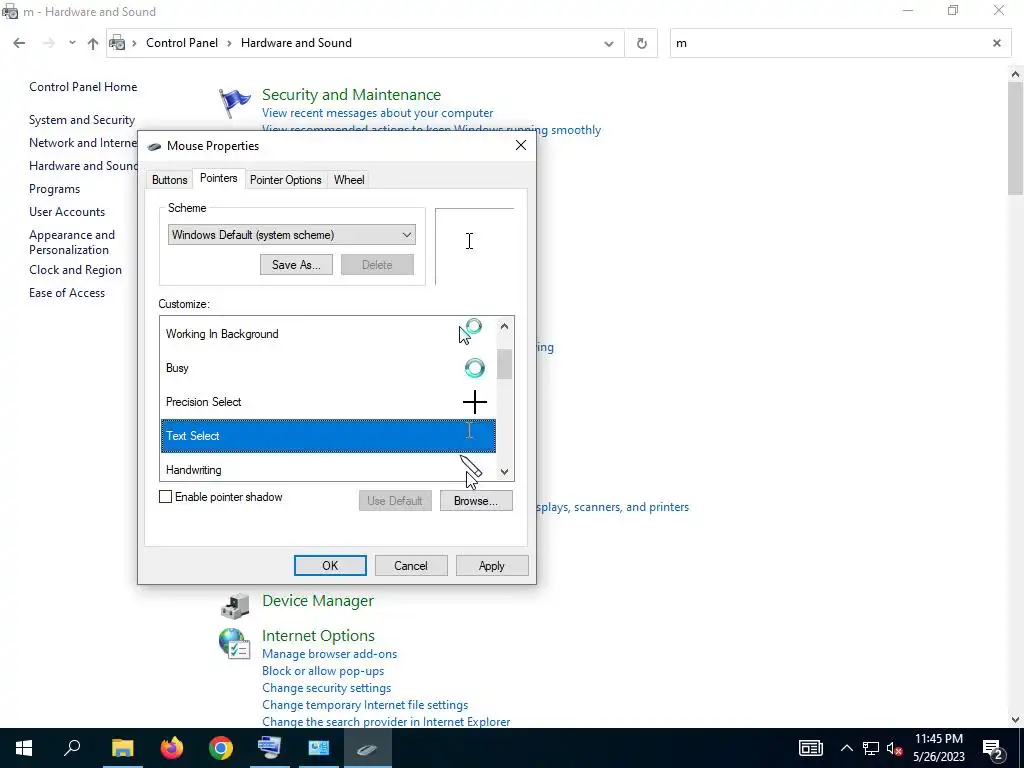Open the Windows Start menu
This screenshot has height=768, width=1024.
24,748
